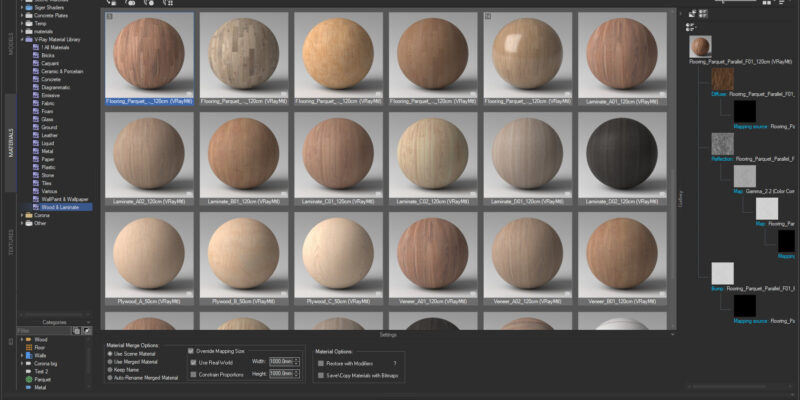Toggle Override Mapping Size checkbox
Viewport: 800px width, 400px height.
pos(191,352)
